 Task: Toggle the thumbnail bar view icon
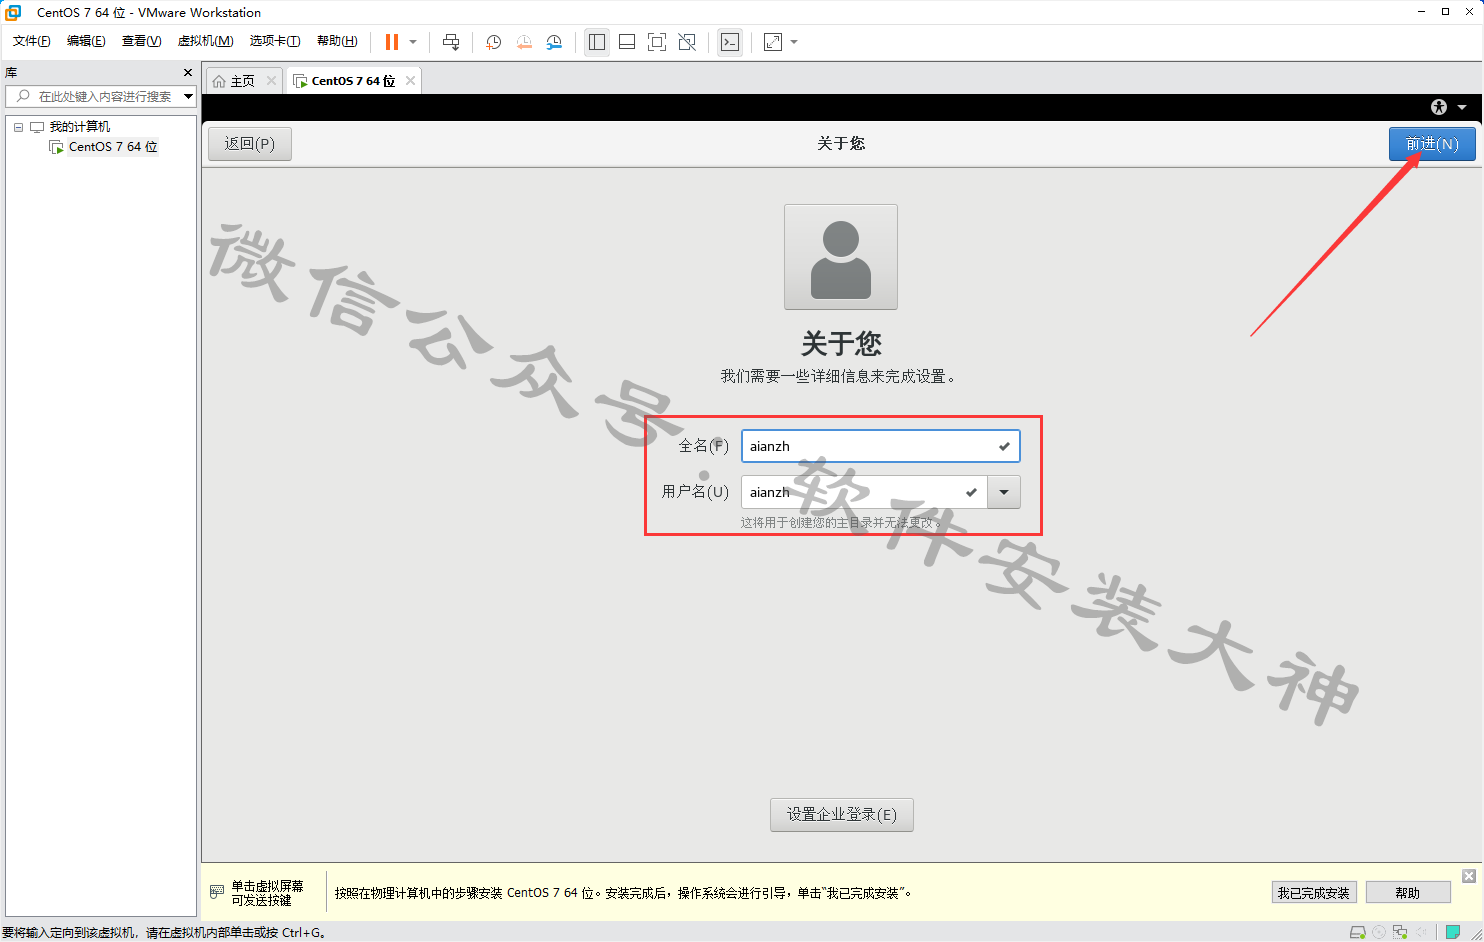click(x=627, y=42)
